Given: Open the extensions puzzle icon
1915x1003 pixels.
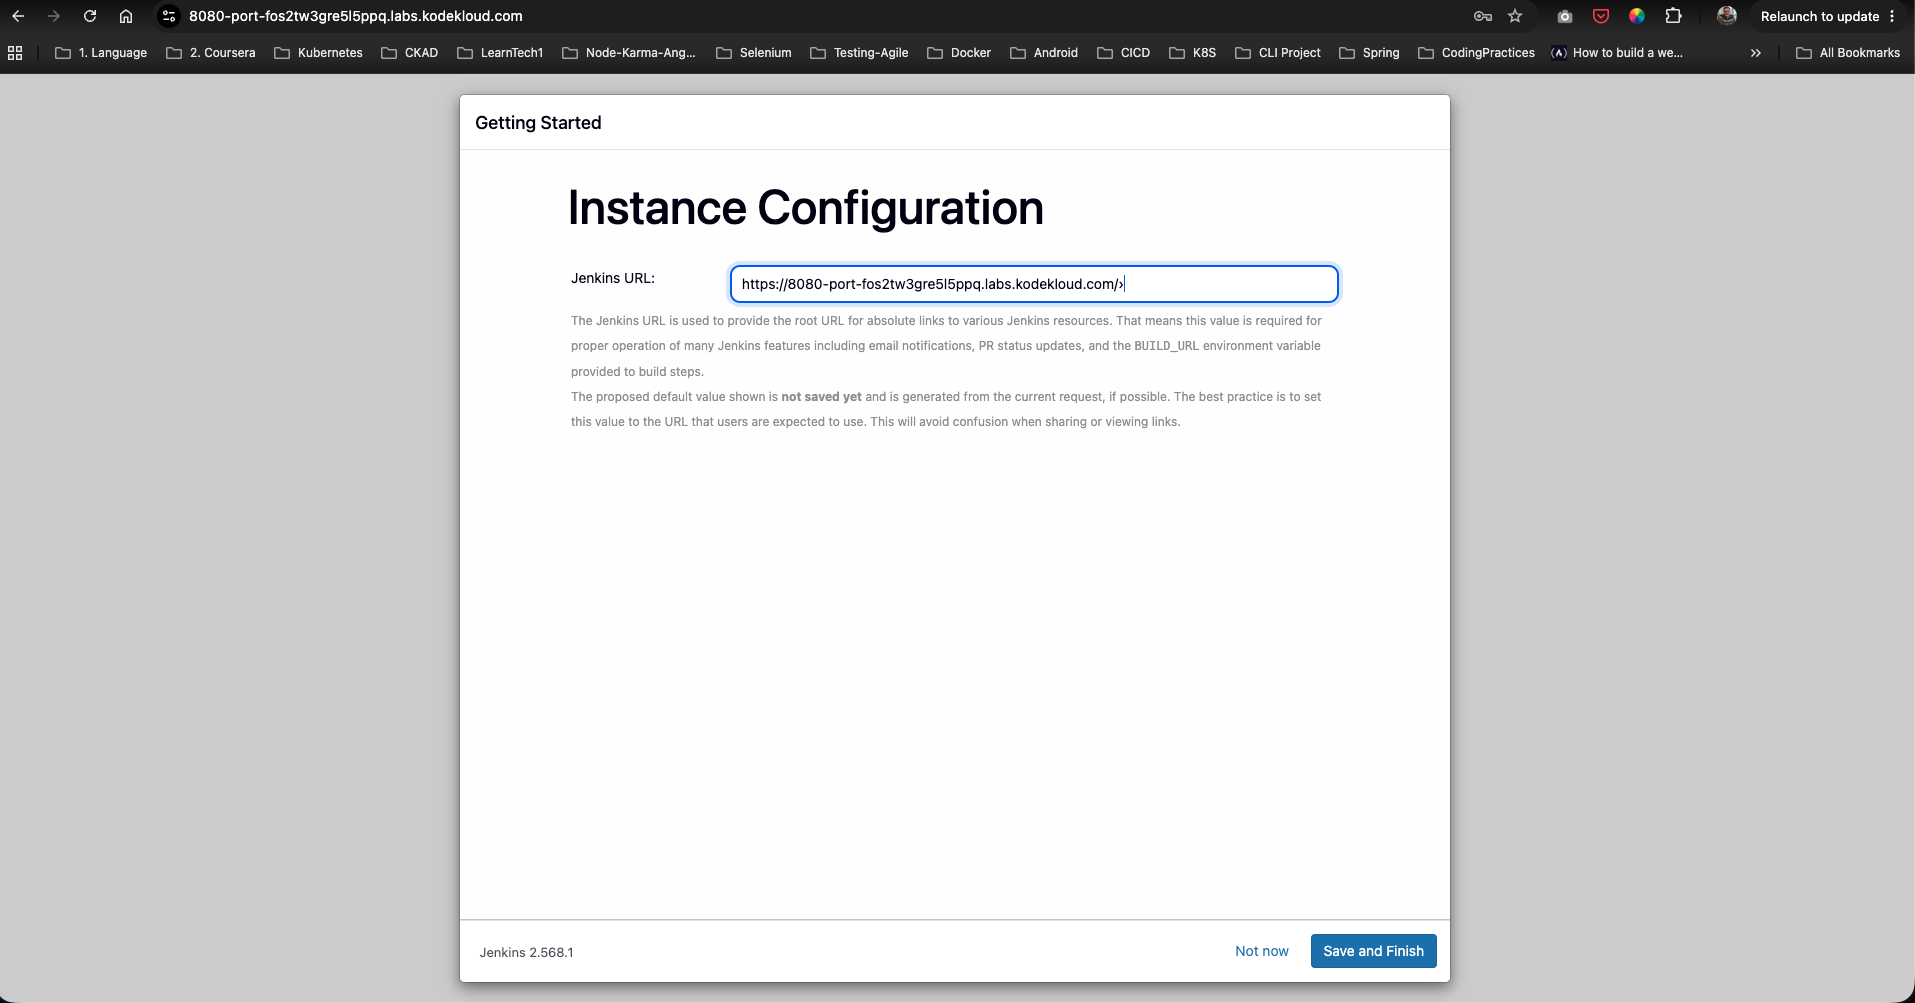Looking at the screenshot, I should click(x=1673, y=16).
